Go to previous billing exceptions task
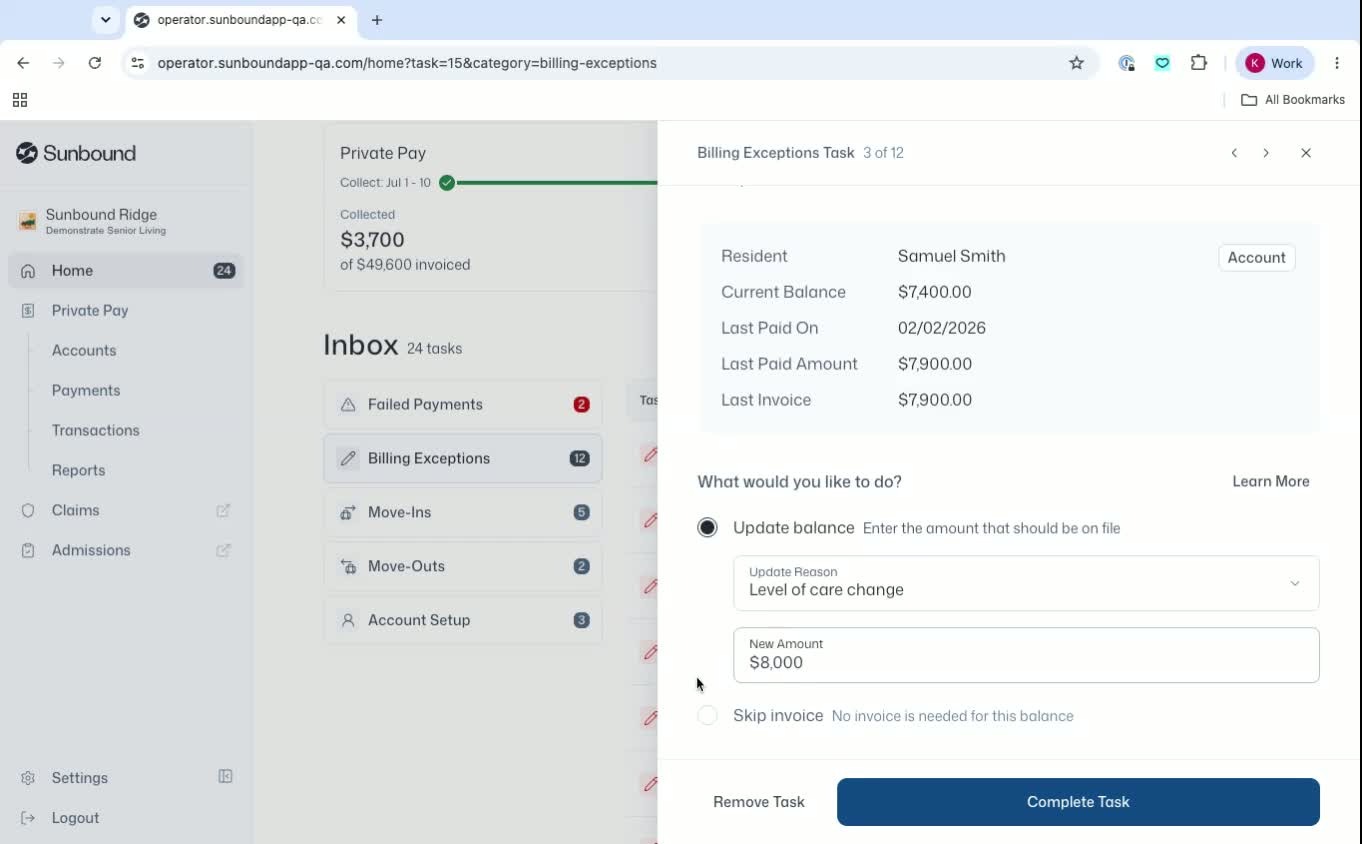Viewport: 1362px width, 844px height. tap(1234, 153)
